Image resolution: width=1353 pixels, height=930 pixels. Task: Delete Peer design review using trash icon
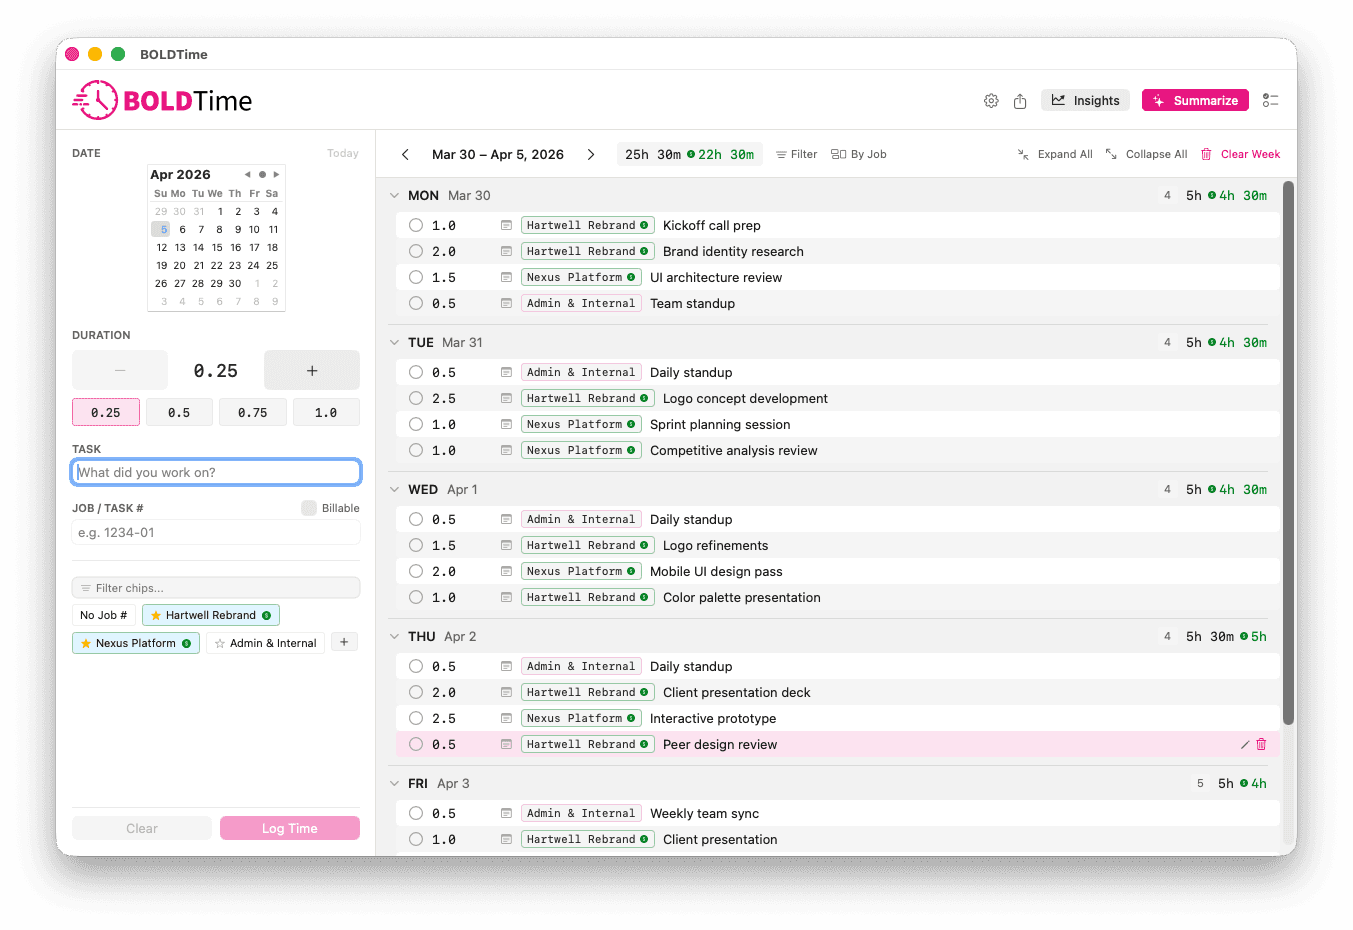point(1261,744)
